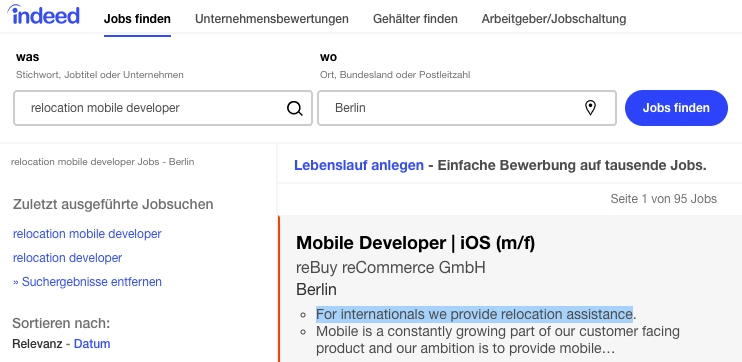
Task: Click the Berlin location input field
Action: click(x=467, y=108)
